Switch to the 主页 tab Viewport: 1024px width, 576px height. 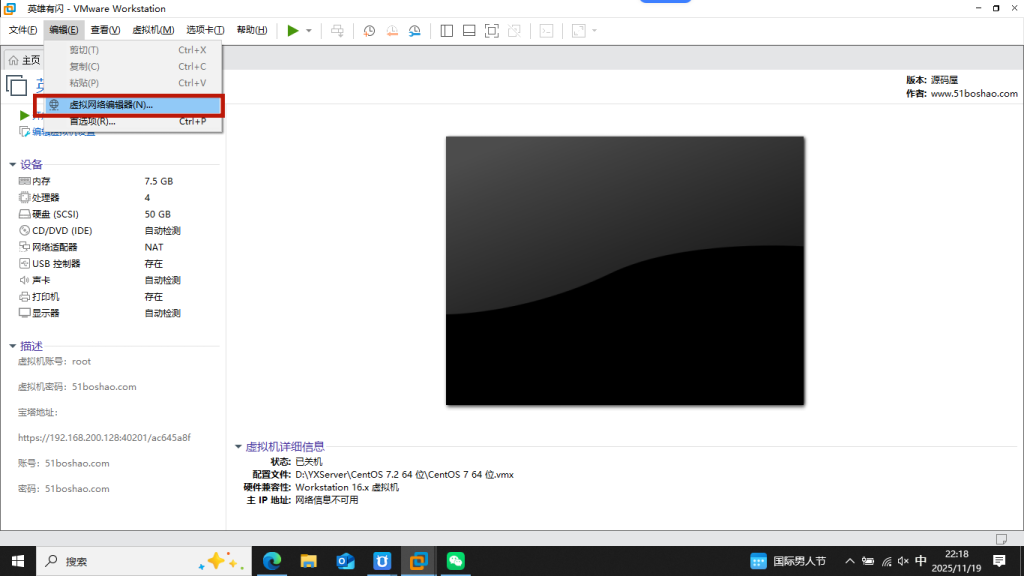pos(25,59)
